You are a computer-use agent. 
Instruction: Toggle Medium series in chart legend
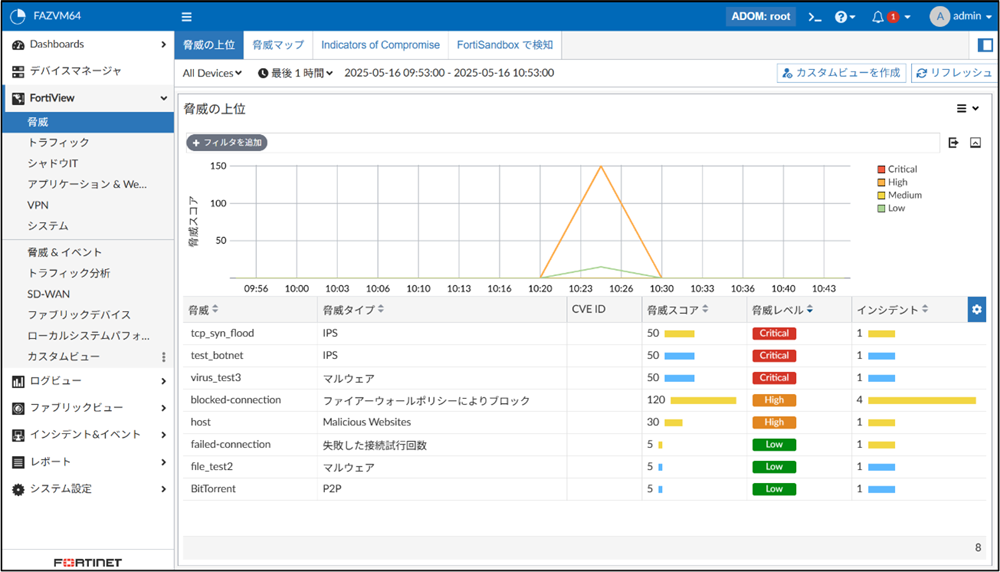click(899, 195)
